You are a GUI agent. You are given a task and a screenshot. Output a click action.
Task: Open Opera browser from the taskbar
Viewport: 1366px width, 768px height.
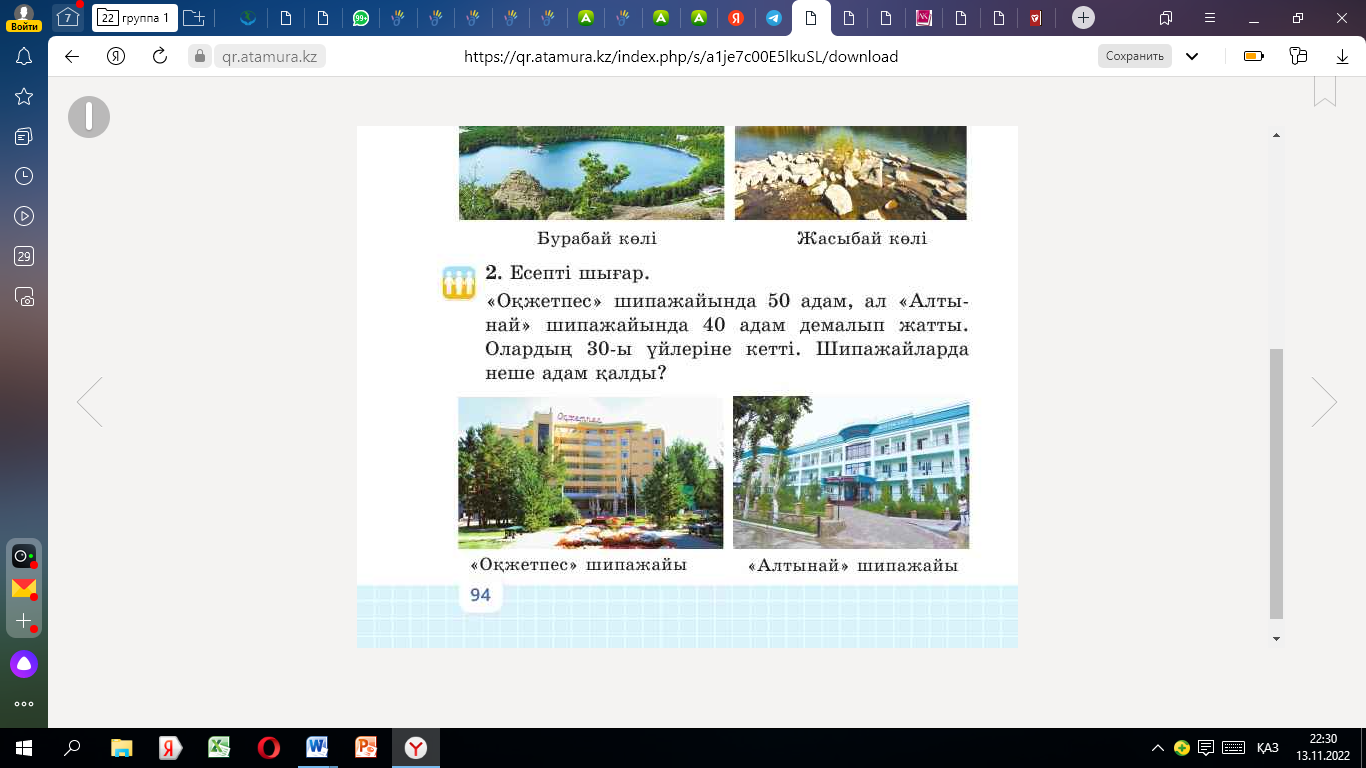tap(268, 747)
